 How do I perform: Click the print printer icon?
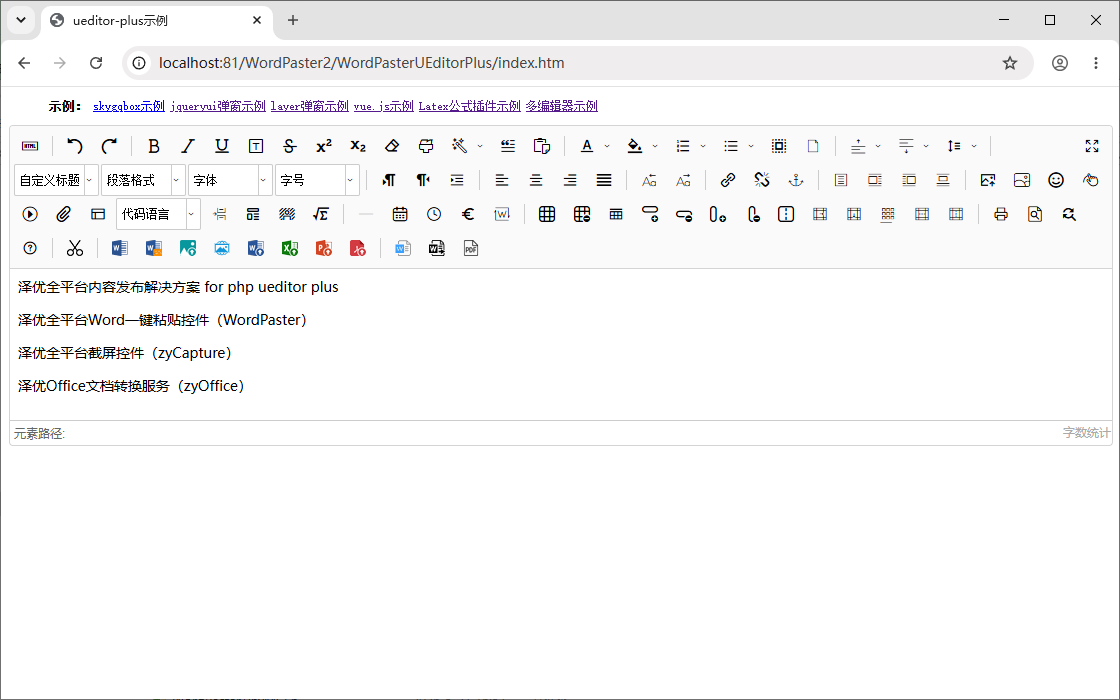click(1001, 214)
